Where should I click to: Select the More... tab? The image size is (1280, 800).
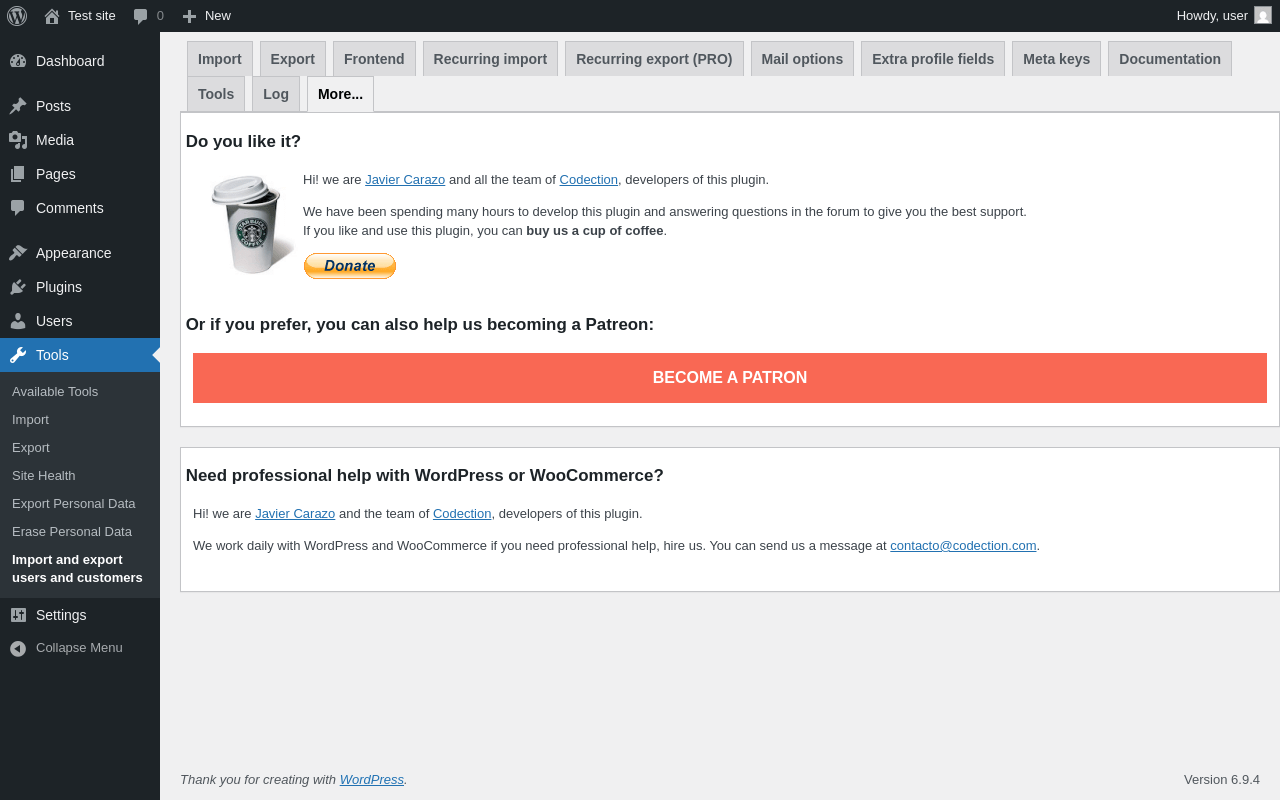(340, 94)
